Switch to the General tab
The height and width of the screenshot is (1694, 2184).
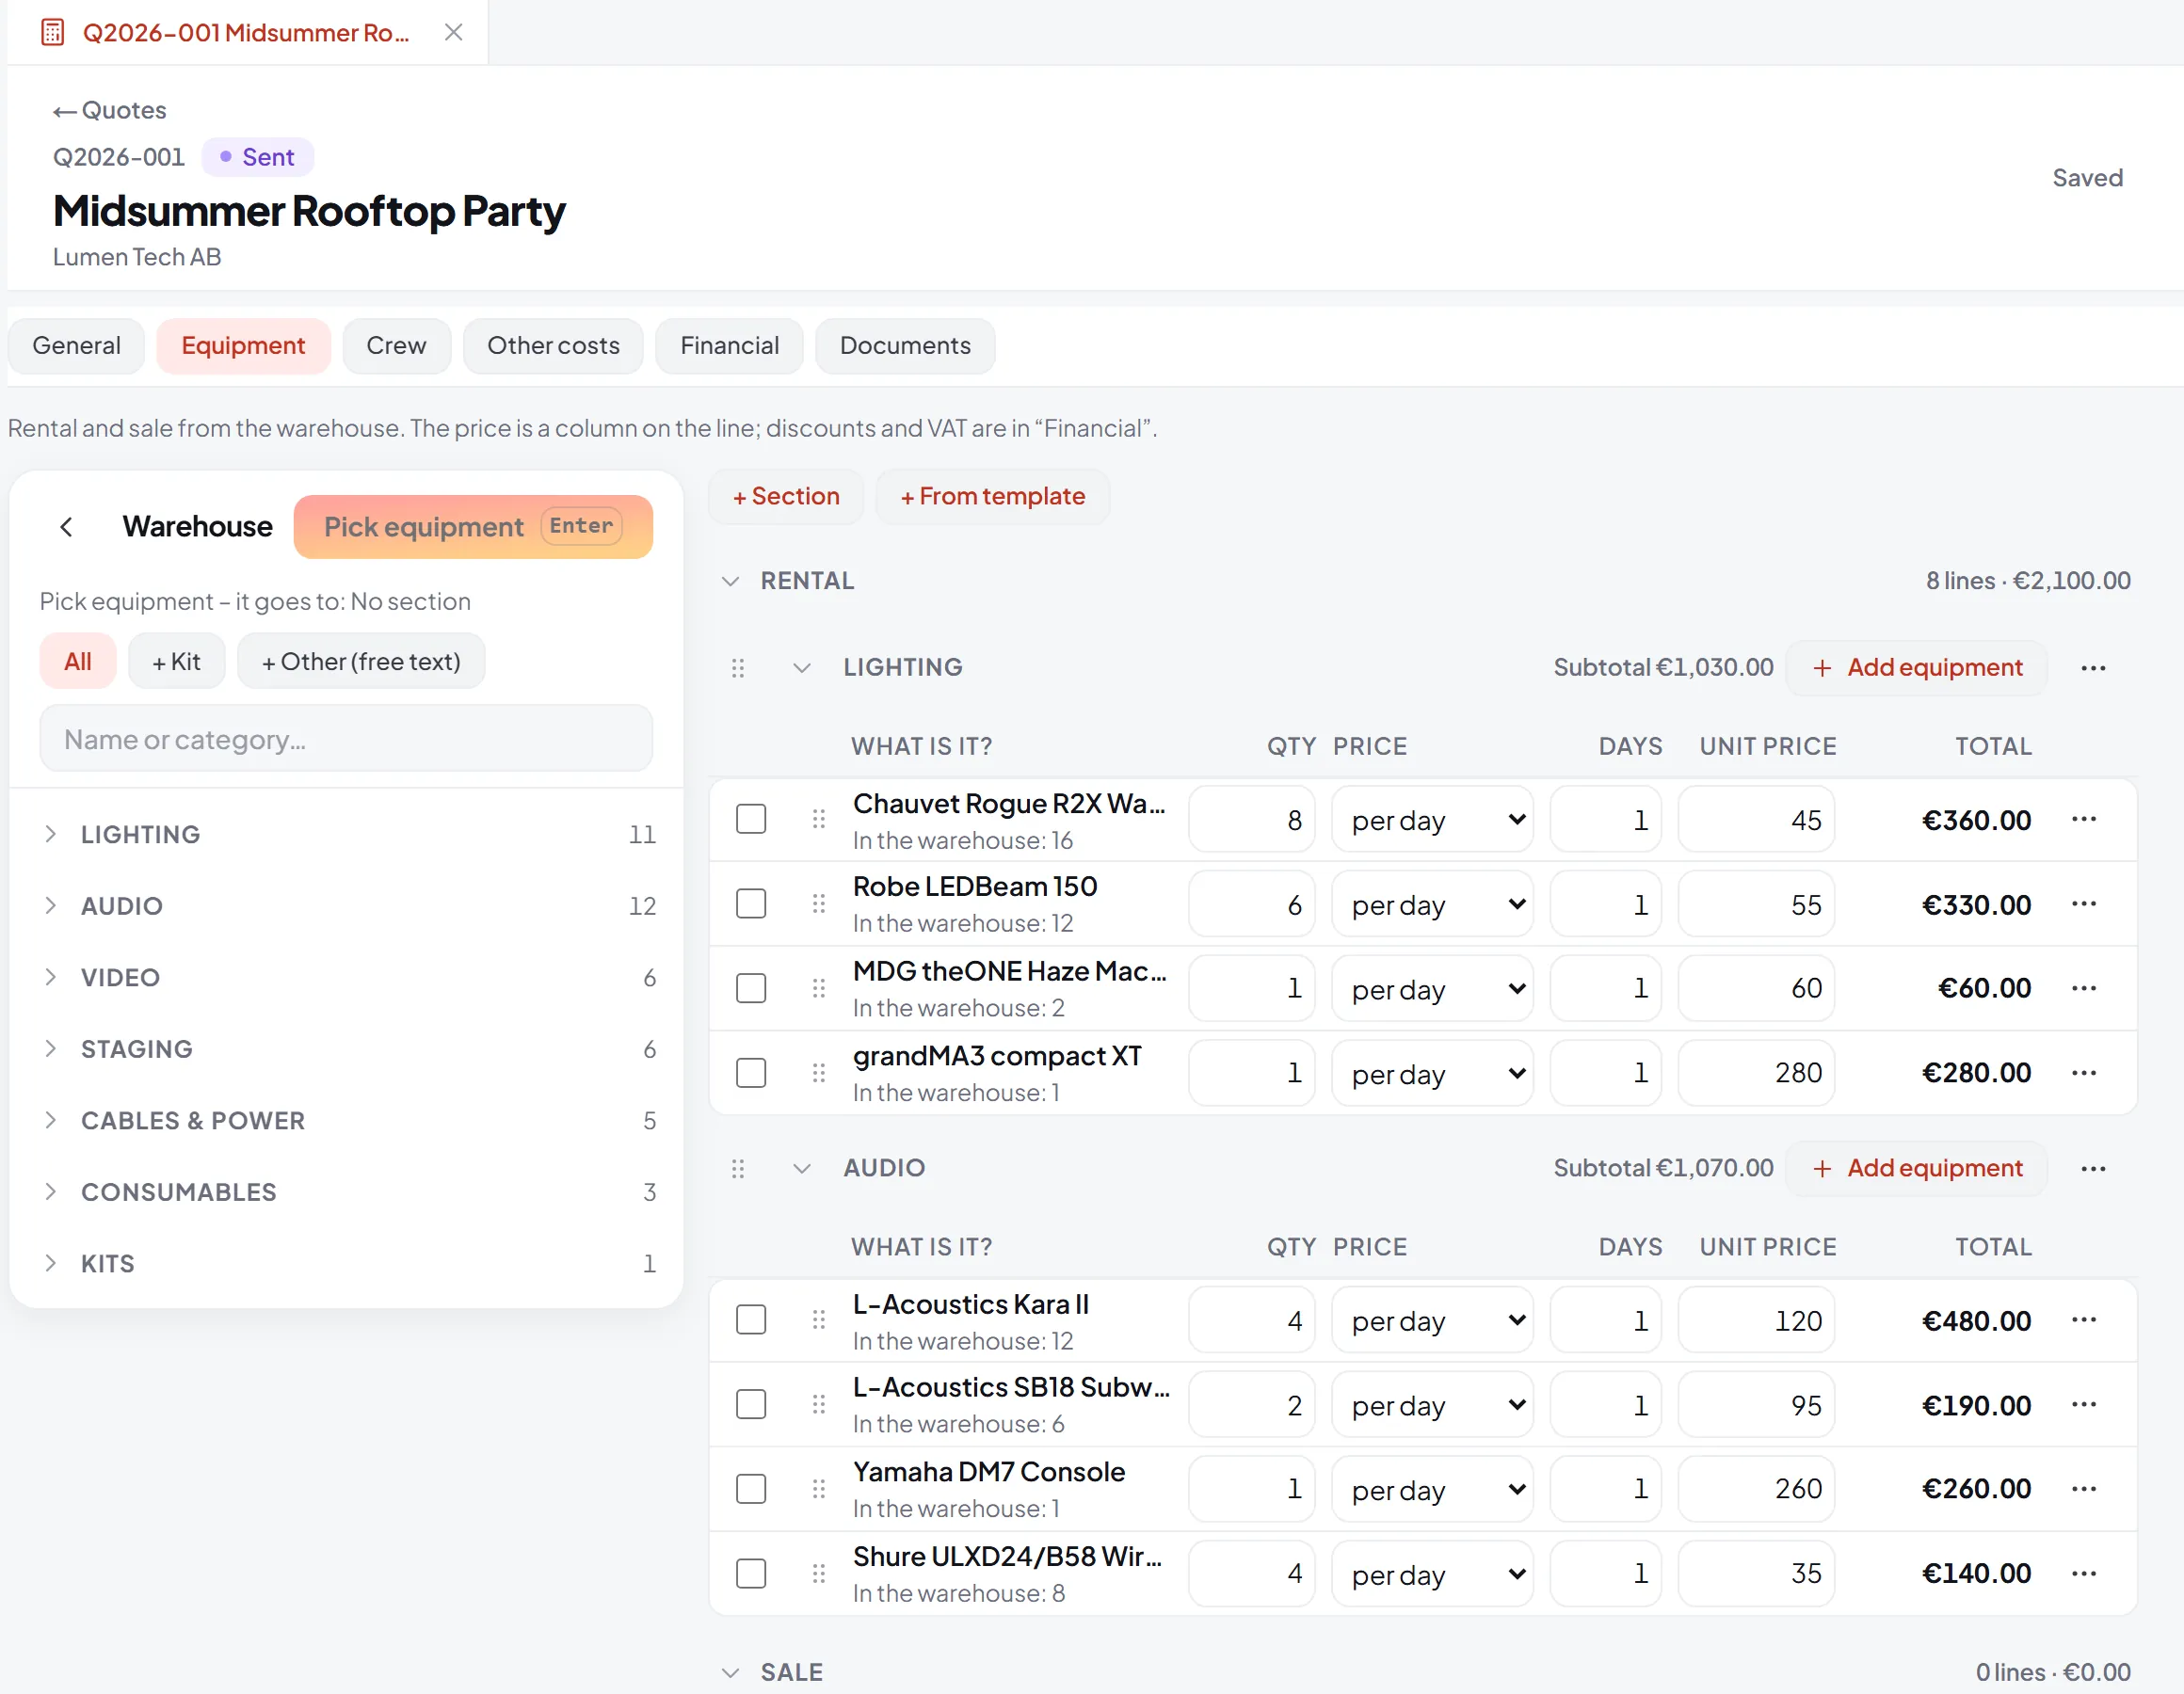(76, 346)
